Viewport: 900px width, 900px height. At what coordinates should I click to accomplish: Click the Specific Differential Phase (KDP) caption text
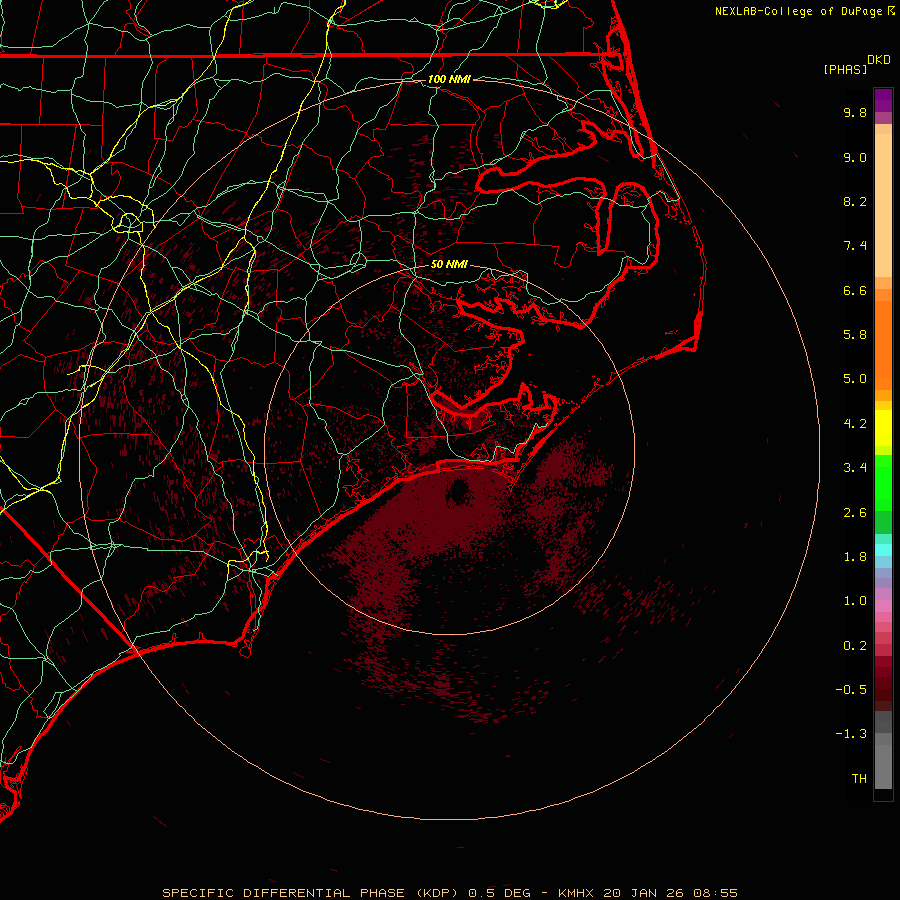click(x=311, y=893)
